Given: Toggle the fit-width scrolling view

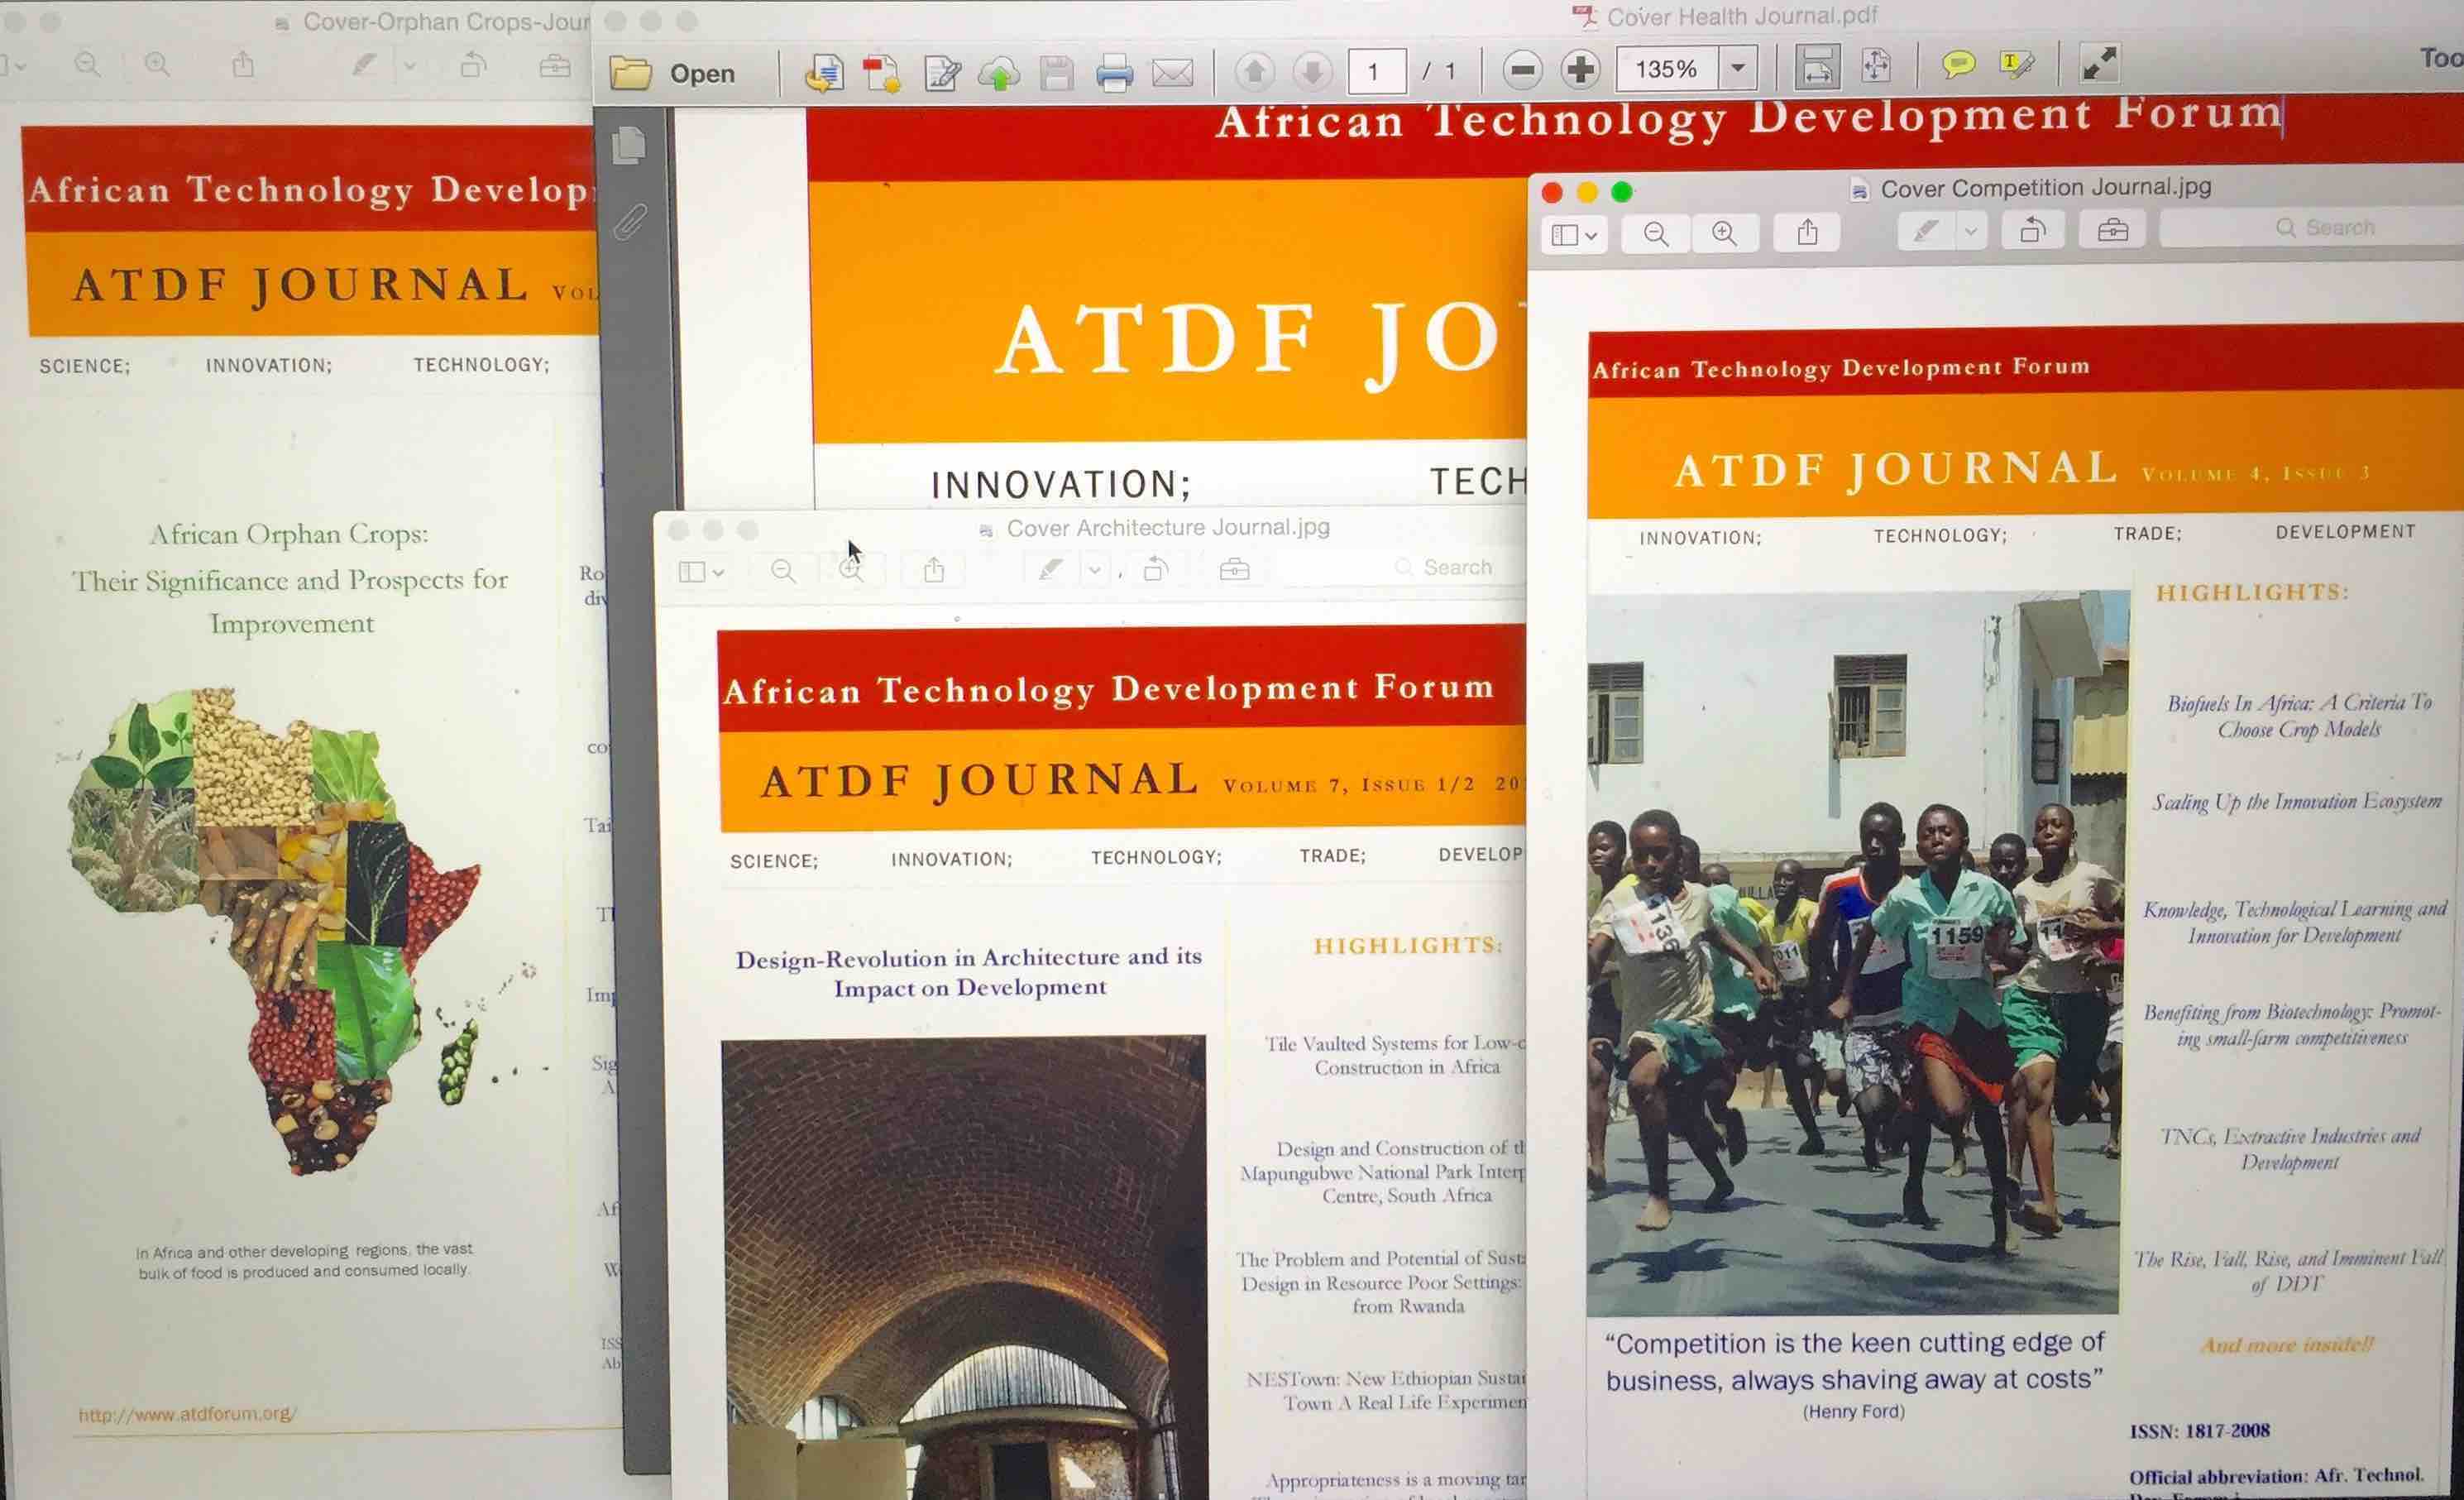Looking at the screenshot, I should point(1816,67).
